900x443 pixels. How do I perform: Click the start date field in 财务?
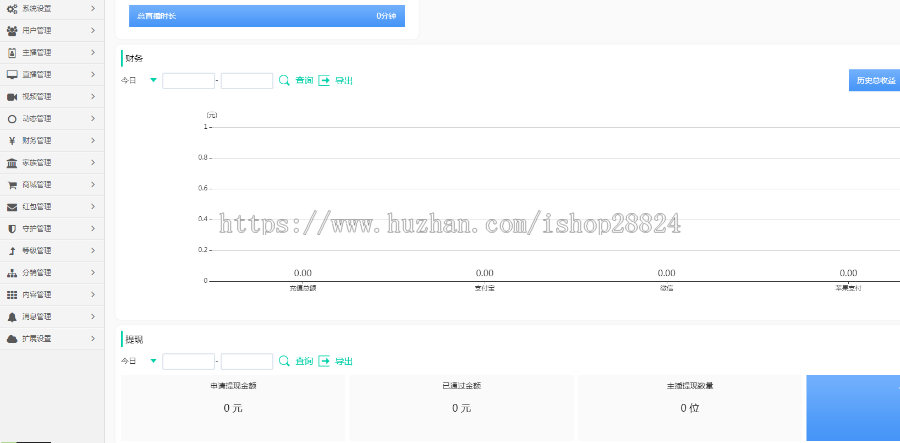point(188,80)
